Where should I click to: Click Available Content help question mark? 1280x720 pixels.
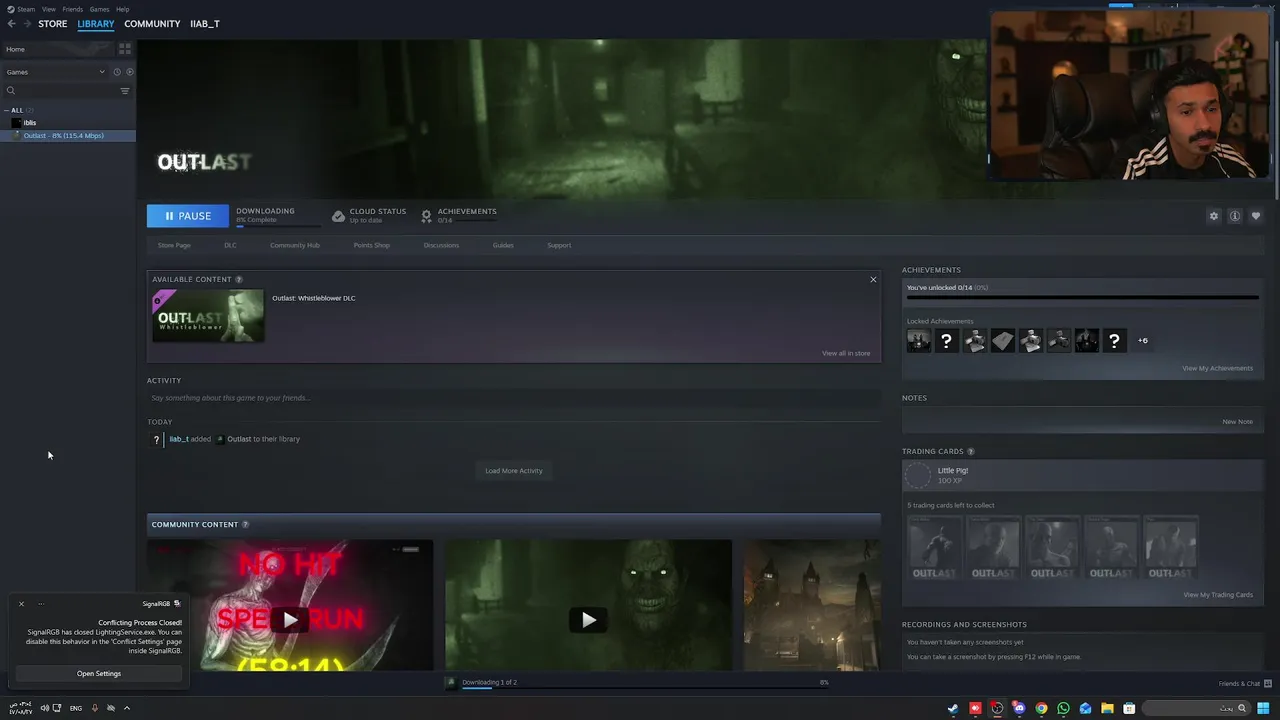click(x=239, y=279)
